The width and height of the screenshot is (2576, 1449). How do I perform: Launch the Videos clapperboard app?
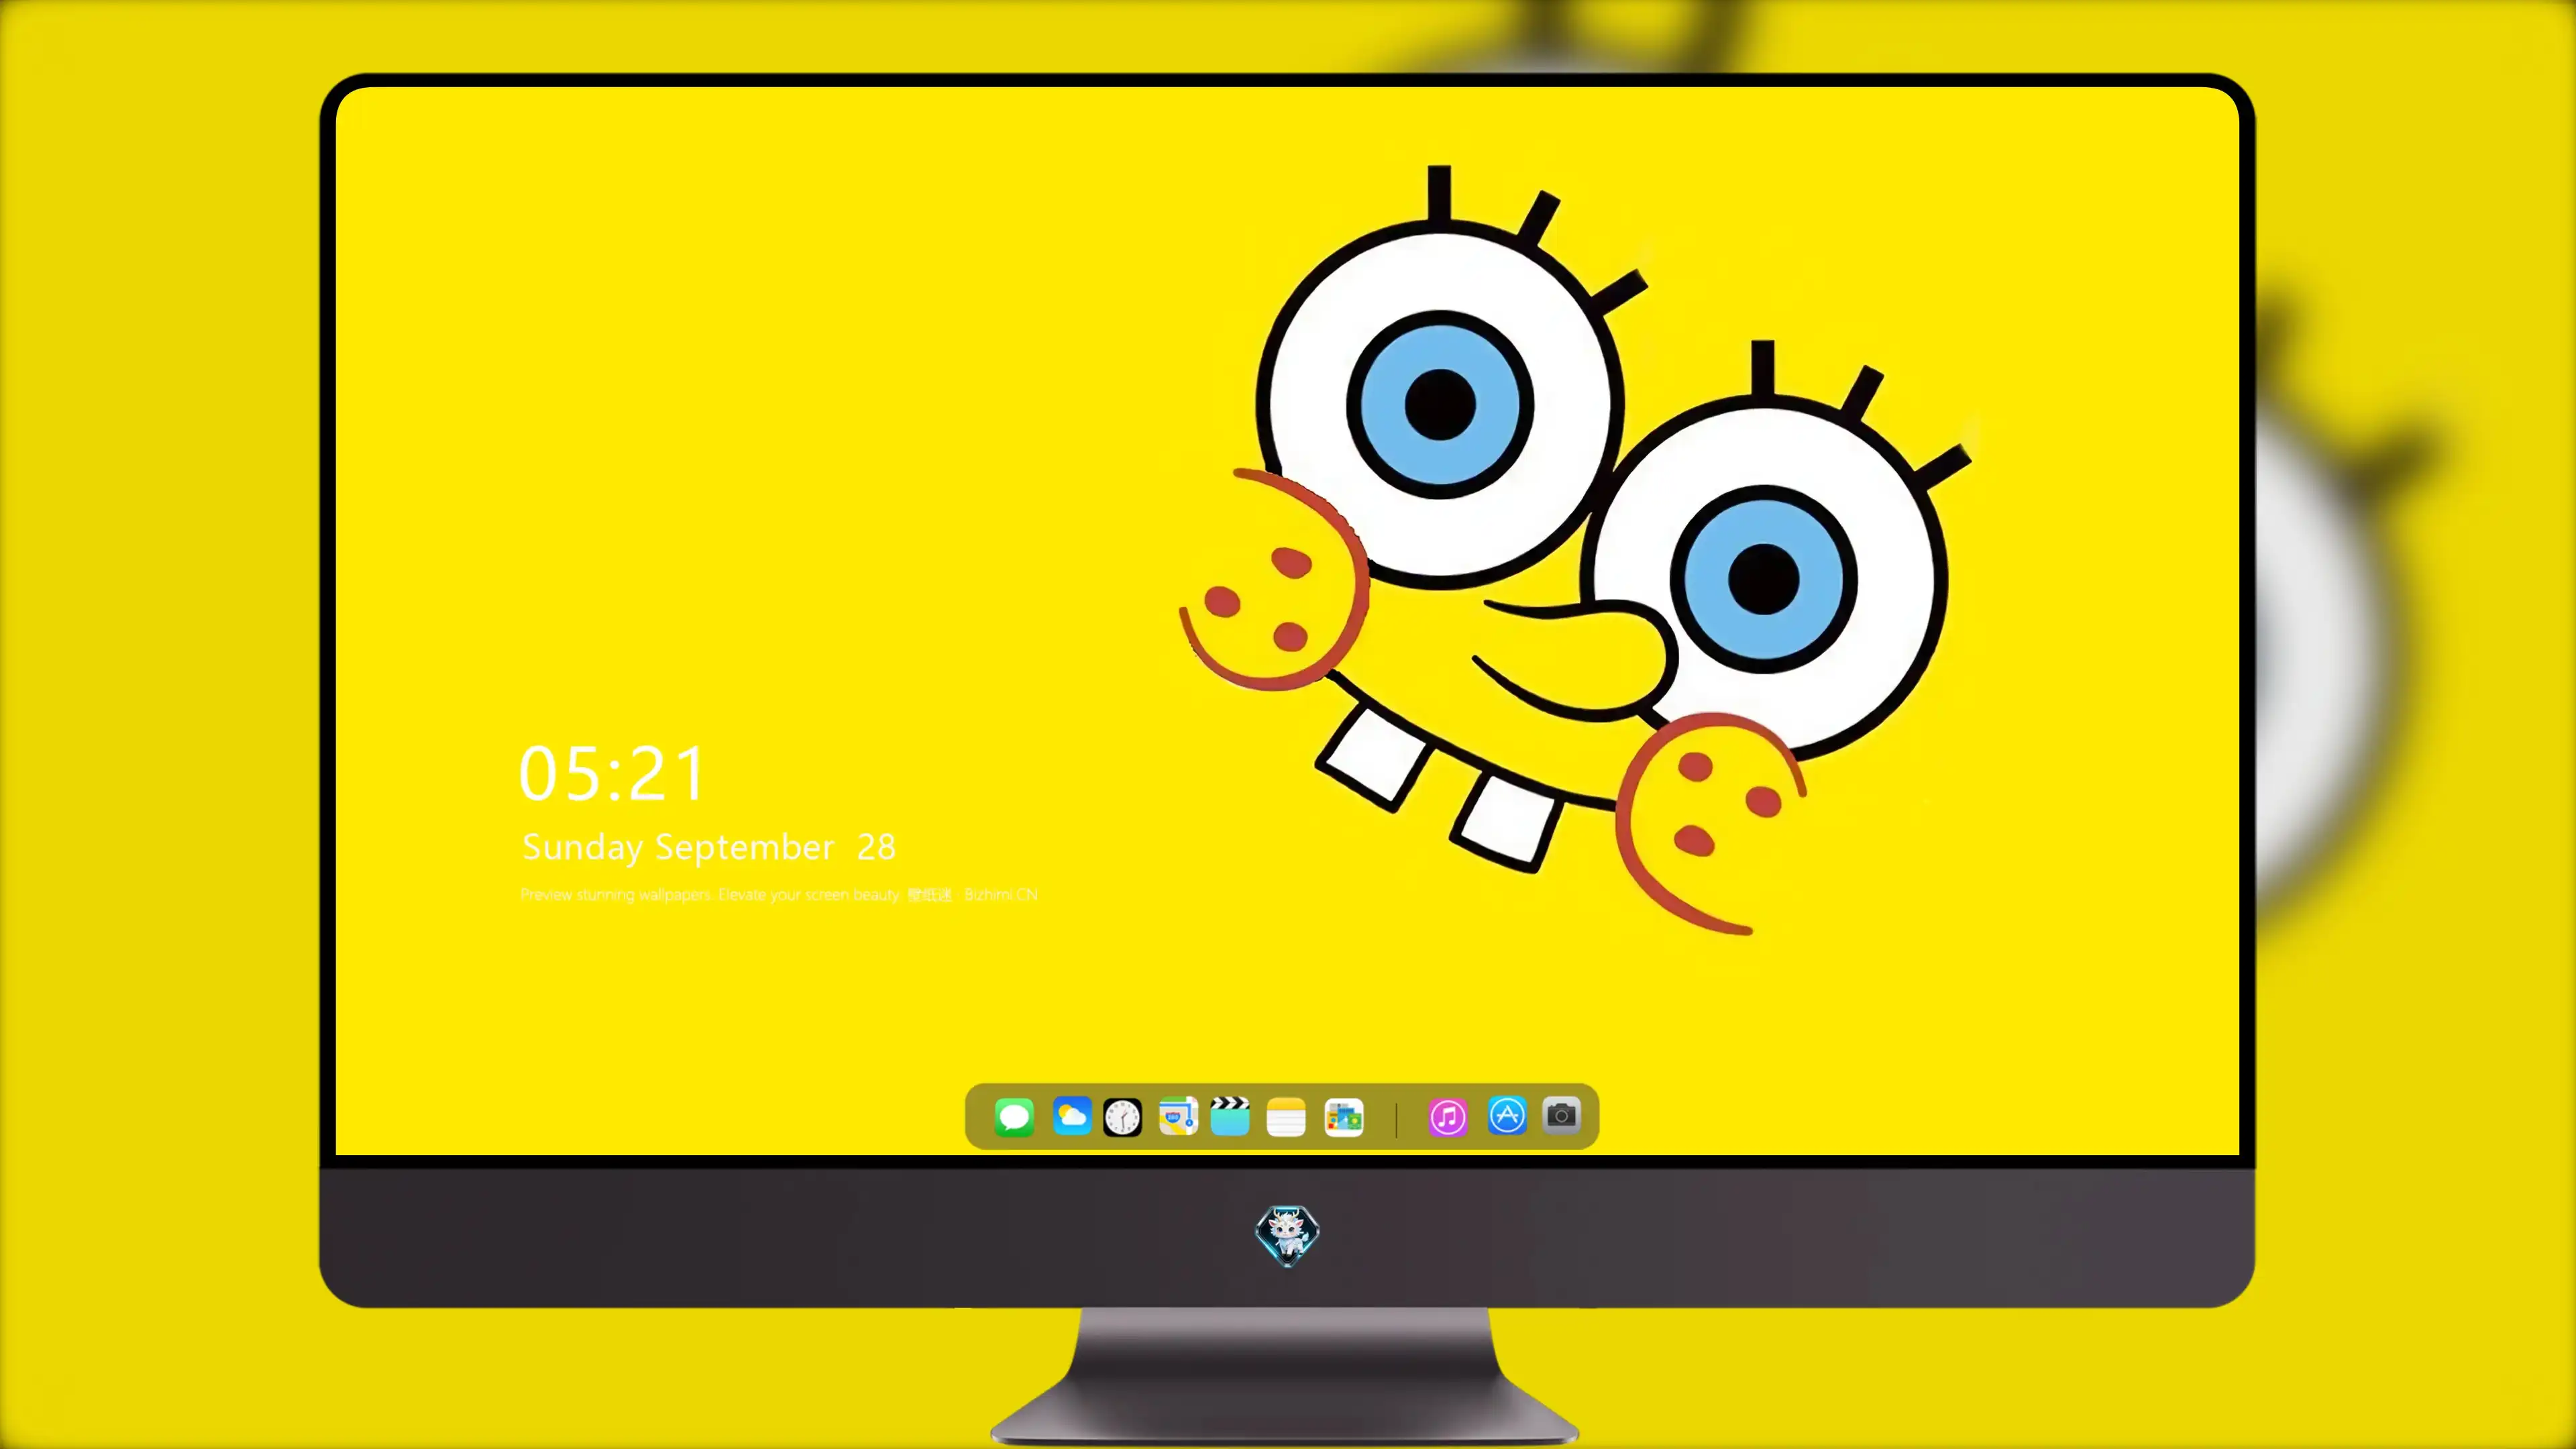pyautogui.click(x=1230, y=1116)
